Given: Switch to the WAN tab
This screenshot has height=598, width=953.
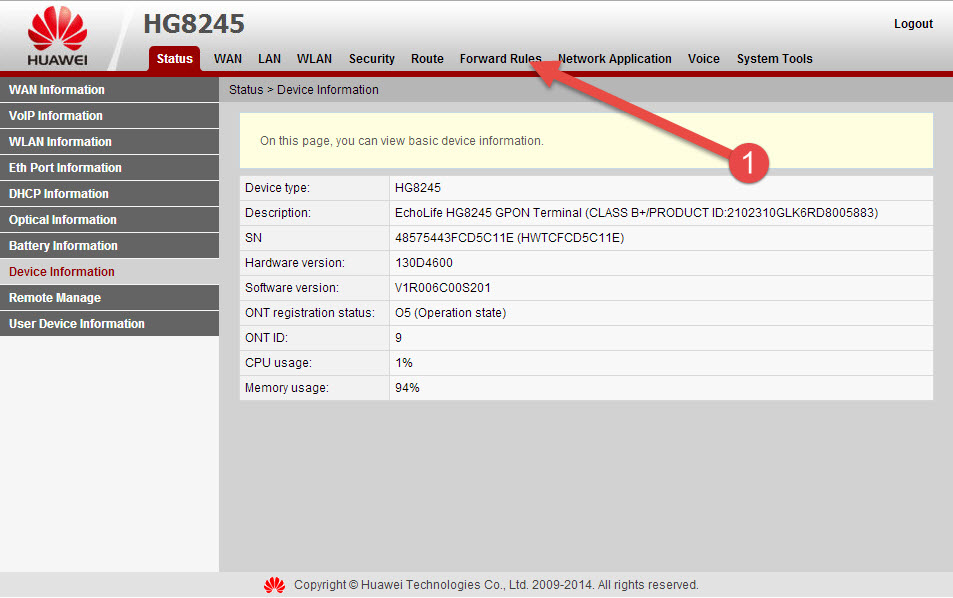Looking at the screenshot, I should coord(228,59).
